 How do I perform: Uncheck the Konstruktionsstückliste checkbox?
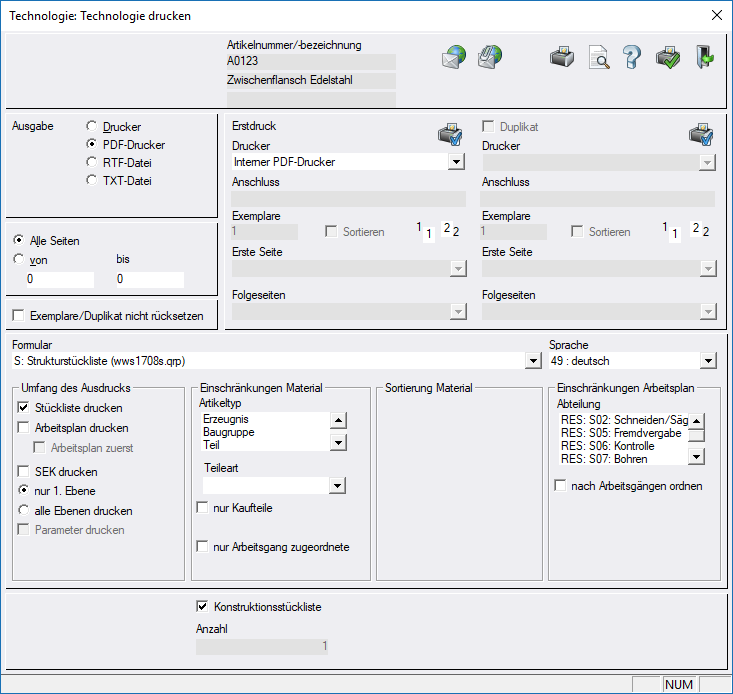tap(202, 606)
